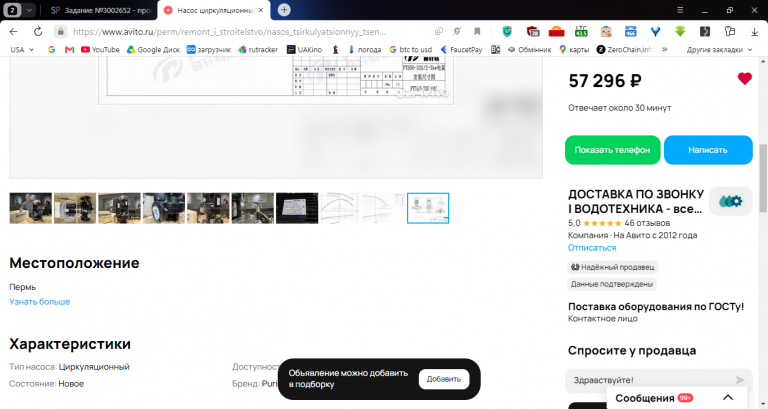Open the green download arrow extension
This screenshot has width=768, height=409.
tap(680, 31)
